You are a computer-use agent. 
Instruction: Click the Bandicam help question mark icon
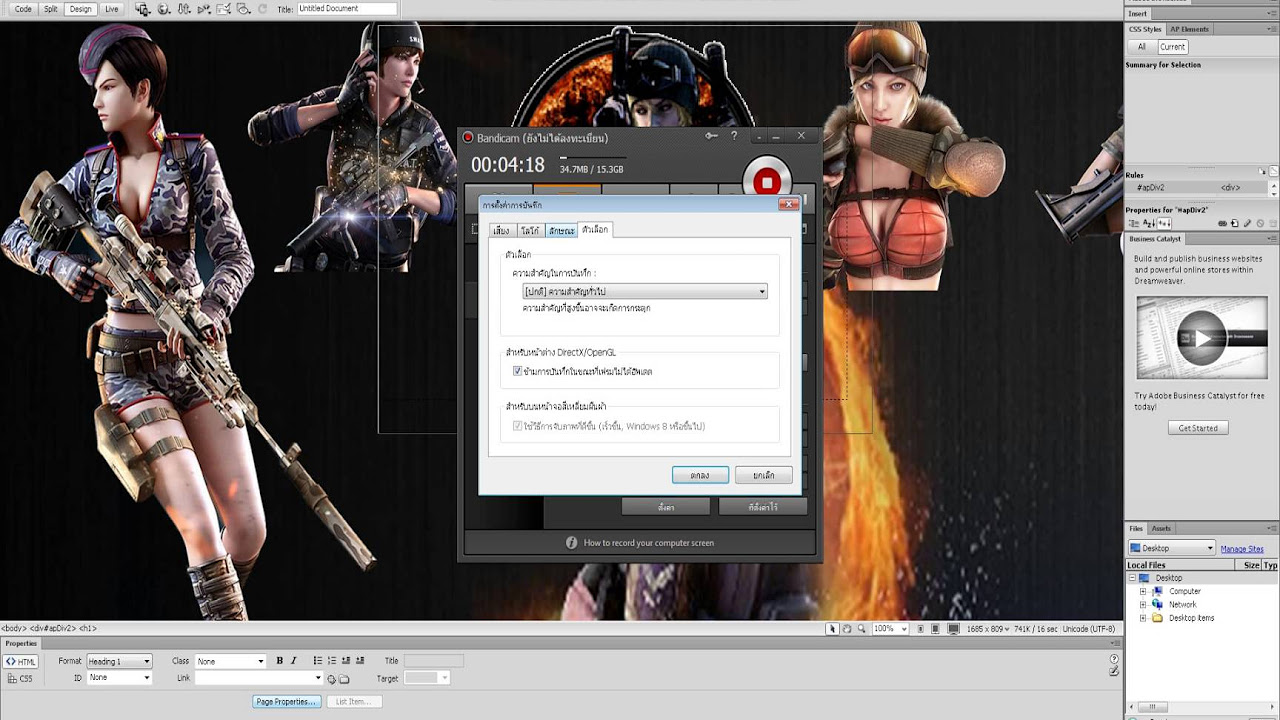point(734,136)
